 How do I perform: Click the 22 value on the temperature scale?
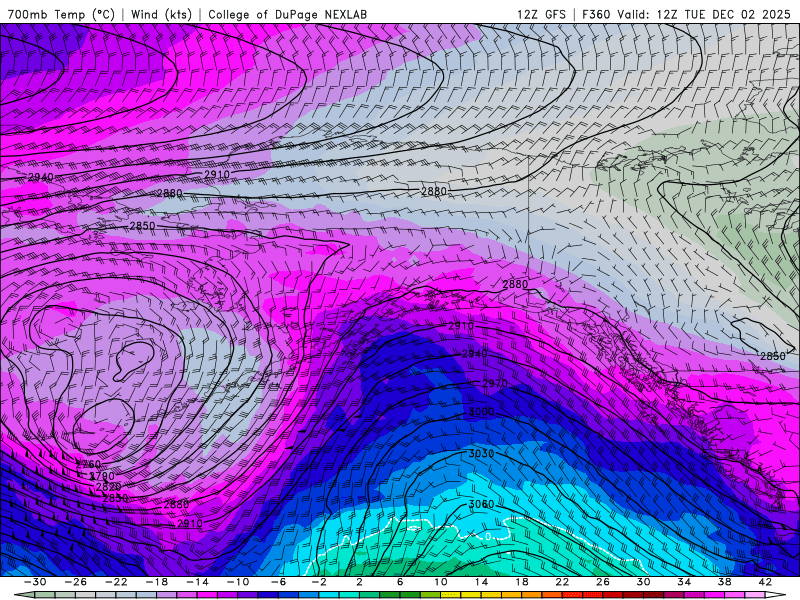562,582
